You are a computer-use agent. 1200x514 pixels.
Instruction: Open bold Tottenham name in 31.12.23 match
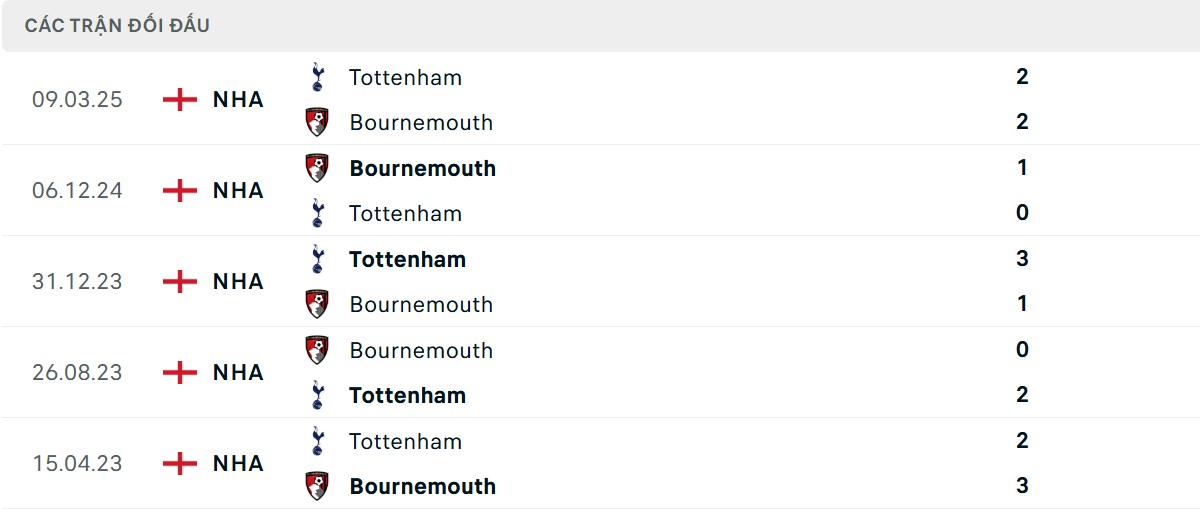tap(407, 259)
